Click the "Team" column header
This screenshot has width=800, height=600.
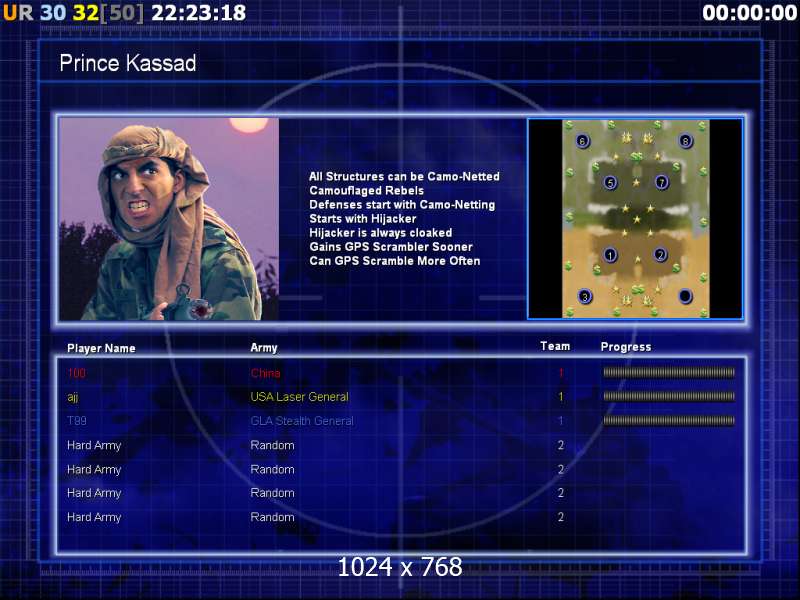555,346
